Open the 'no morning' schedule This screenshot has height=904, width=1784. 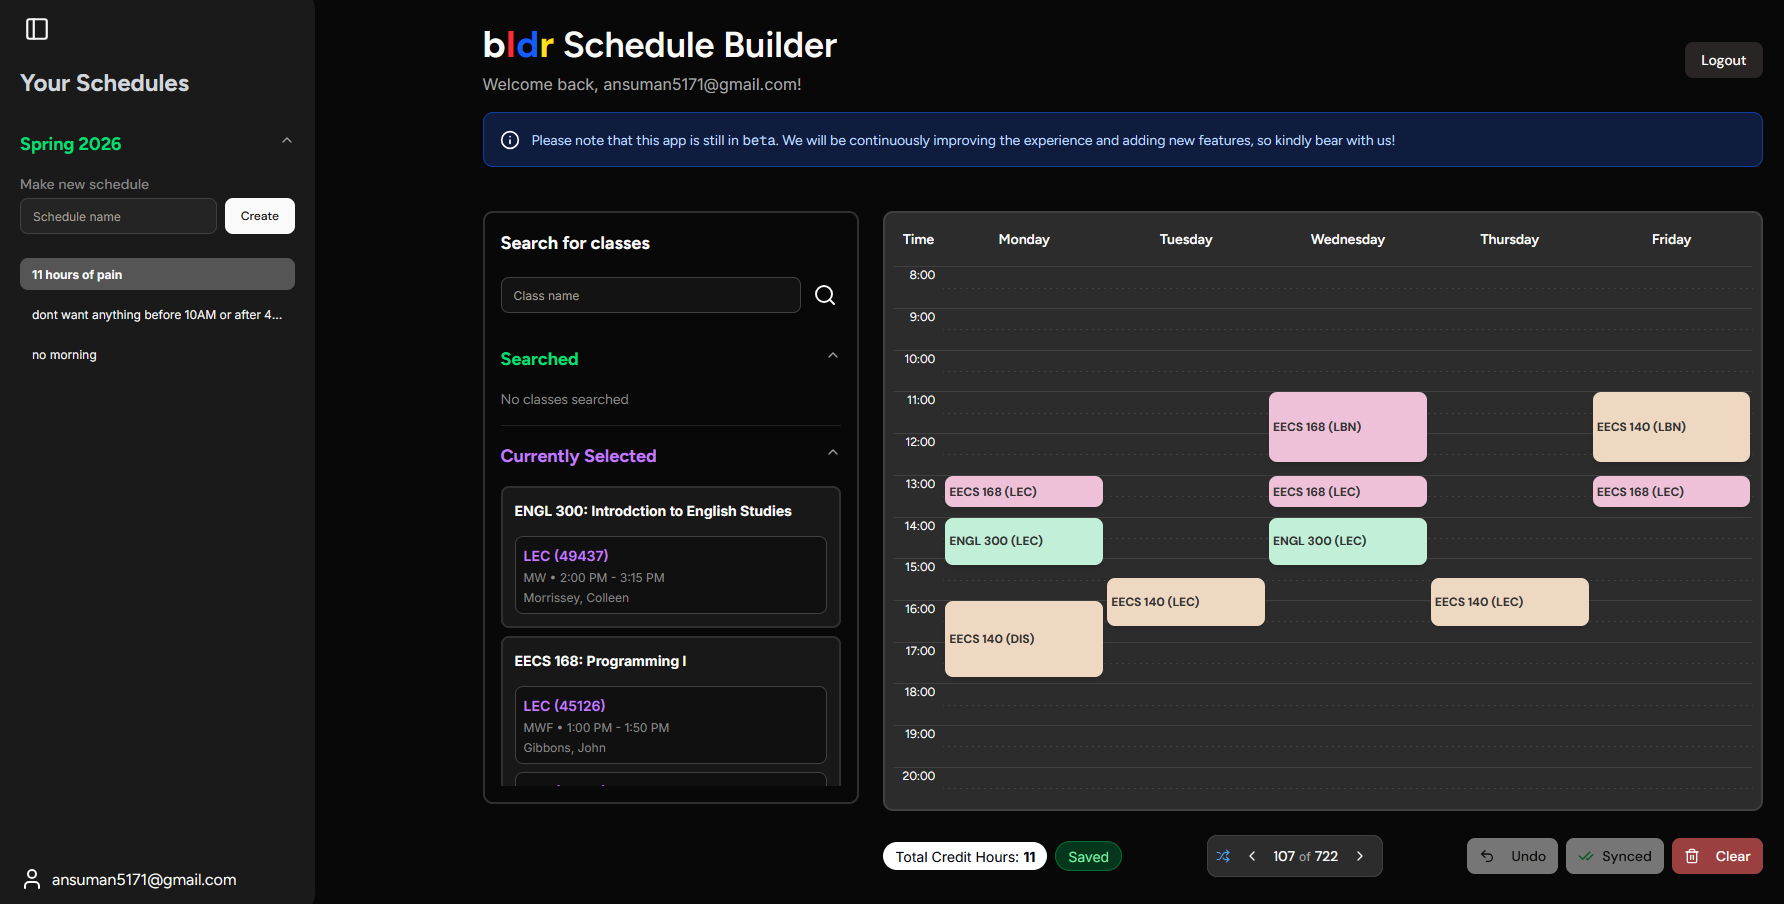pyautogui.click(x=64, y=354)
